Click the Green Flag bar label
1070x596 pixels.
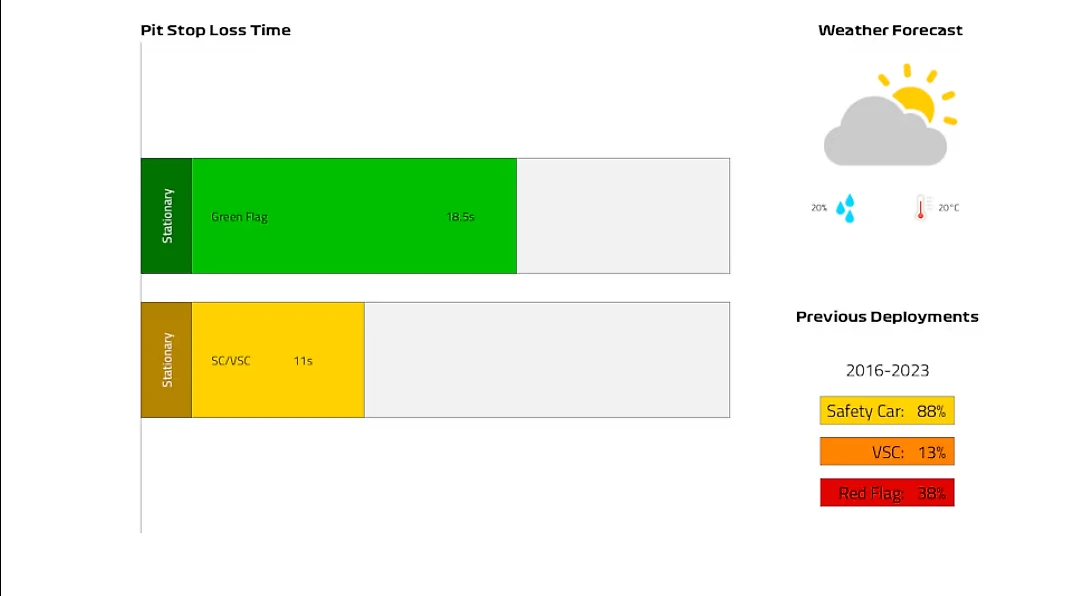(x=240, y=217)
